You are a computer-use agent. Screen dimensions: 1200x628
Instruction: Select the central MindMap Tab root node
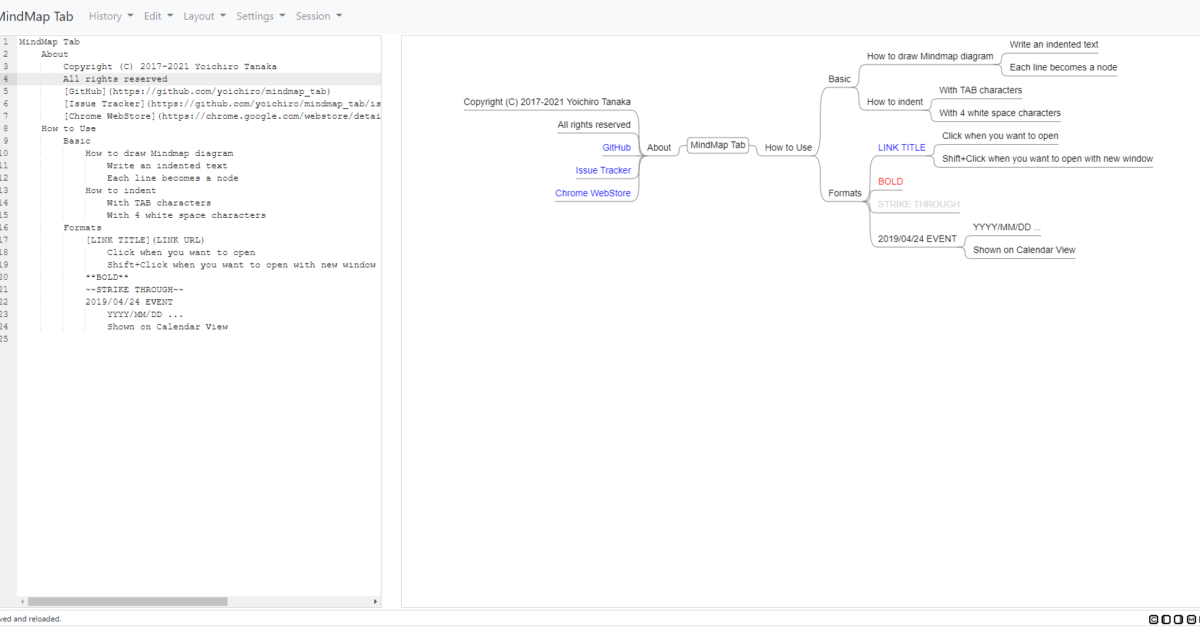[x=718, y=145]
